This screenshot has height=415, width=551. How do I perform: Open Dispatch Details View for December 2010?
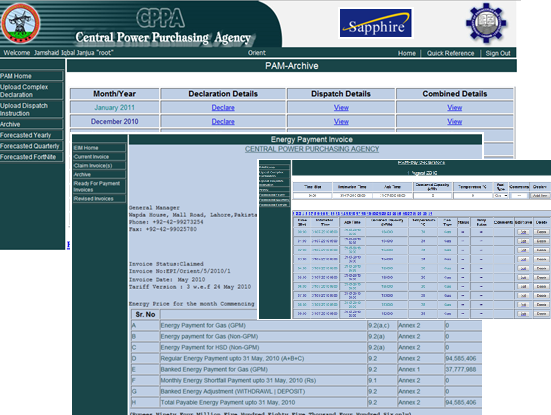(341, 122)
